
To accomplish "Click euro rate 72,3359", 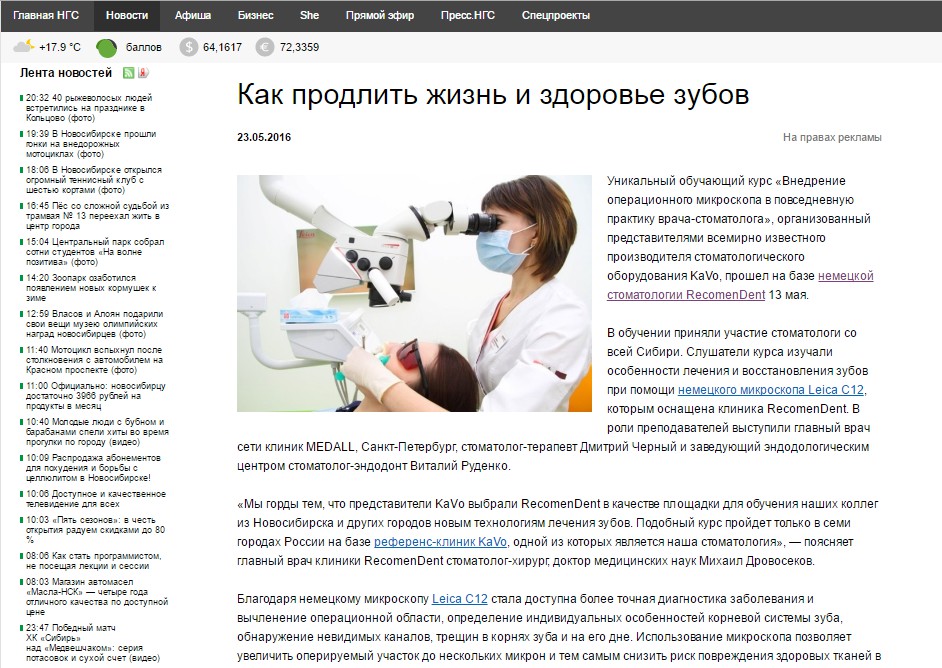I will 299,47.
